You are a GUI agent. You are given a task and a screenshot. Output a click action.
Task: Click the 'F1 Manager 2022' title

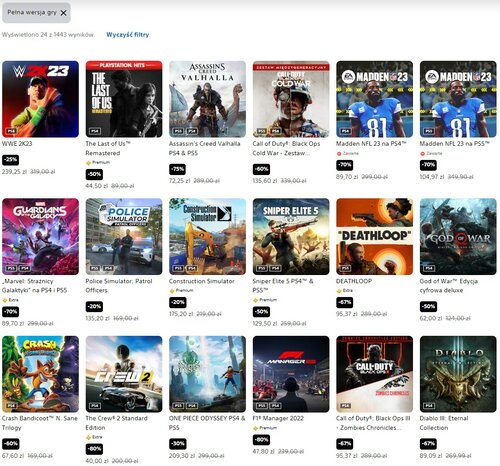click(278, 418)
